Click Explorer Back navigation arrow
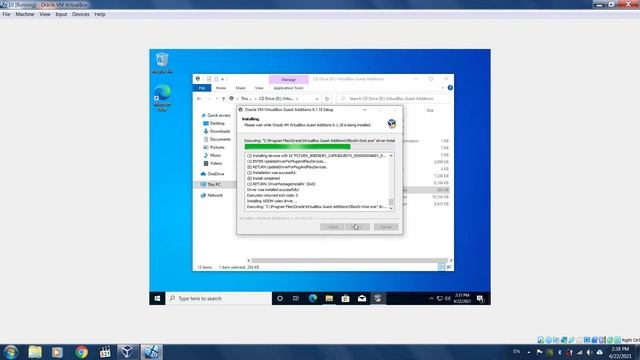Viewport: 640px width, 360px height. coord(199,99)
